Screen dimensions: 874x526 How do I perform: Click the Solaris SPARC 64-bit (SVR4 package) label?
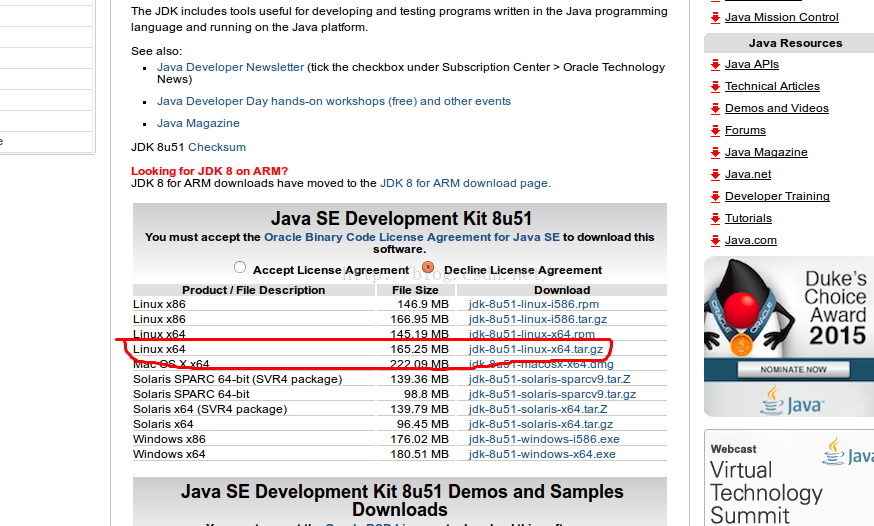(237, 379)
